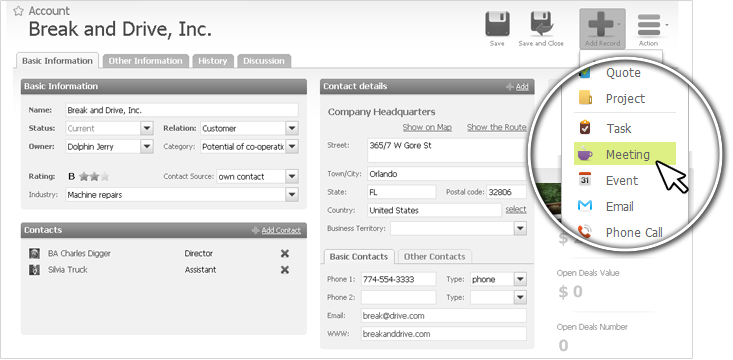Click the Show the Route link

(x=496, y=127)
